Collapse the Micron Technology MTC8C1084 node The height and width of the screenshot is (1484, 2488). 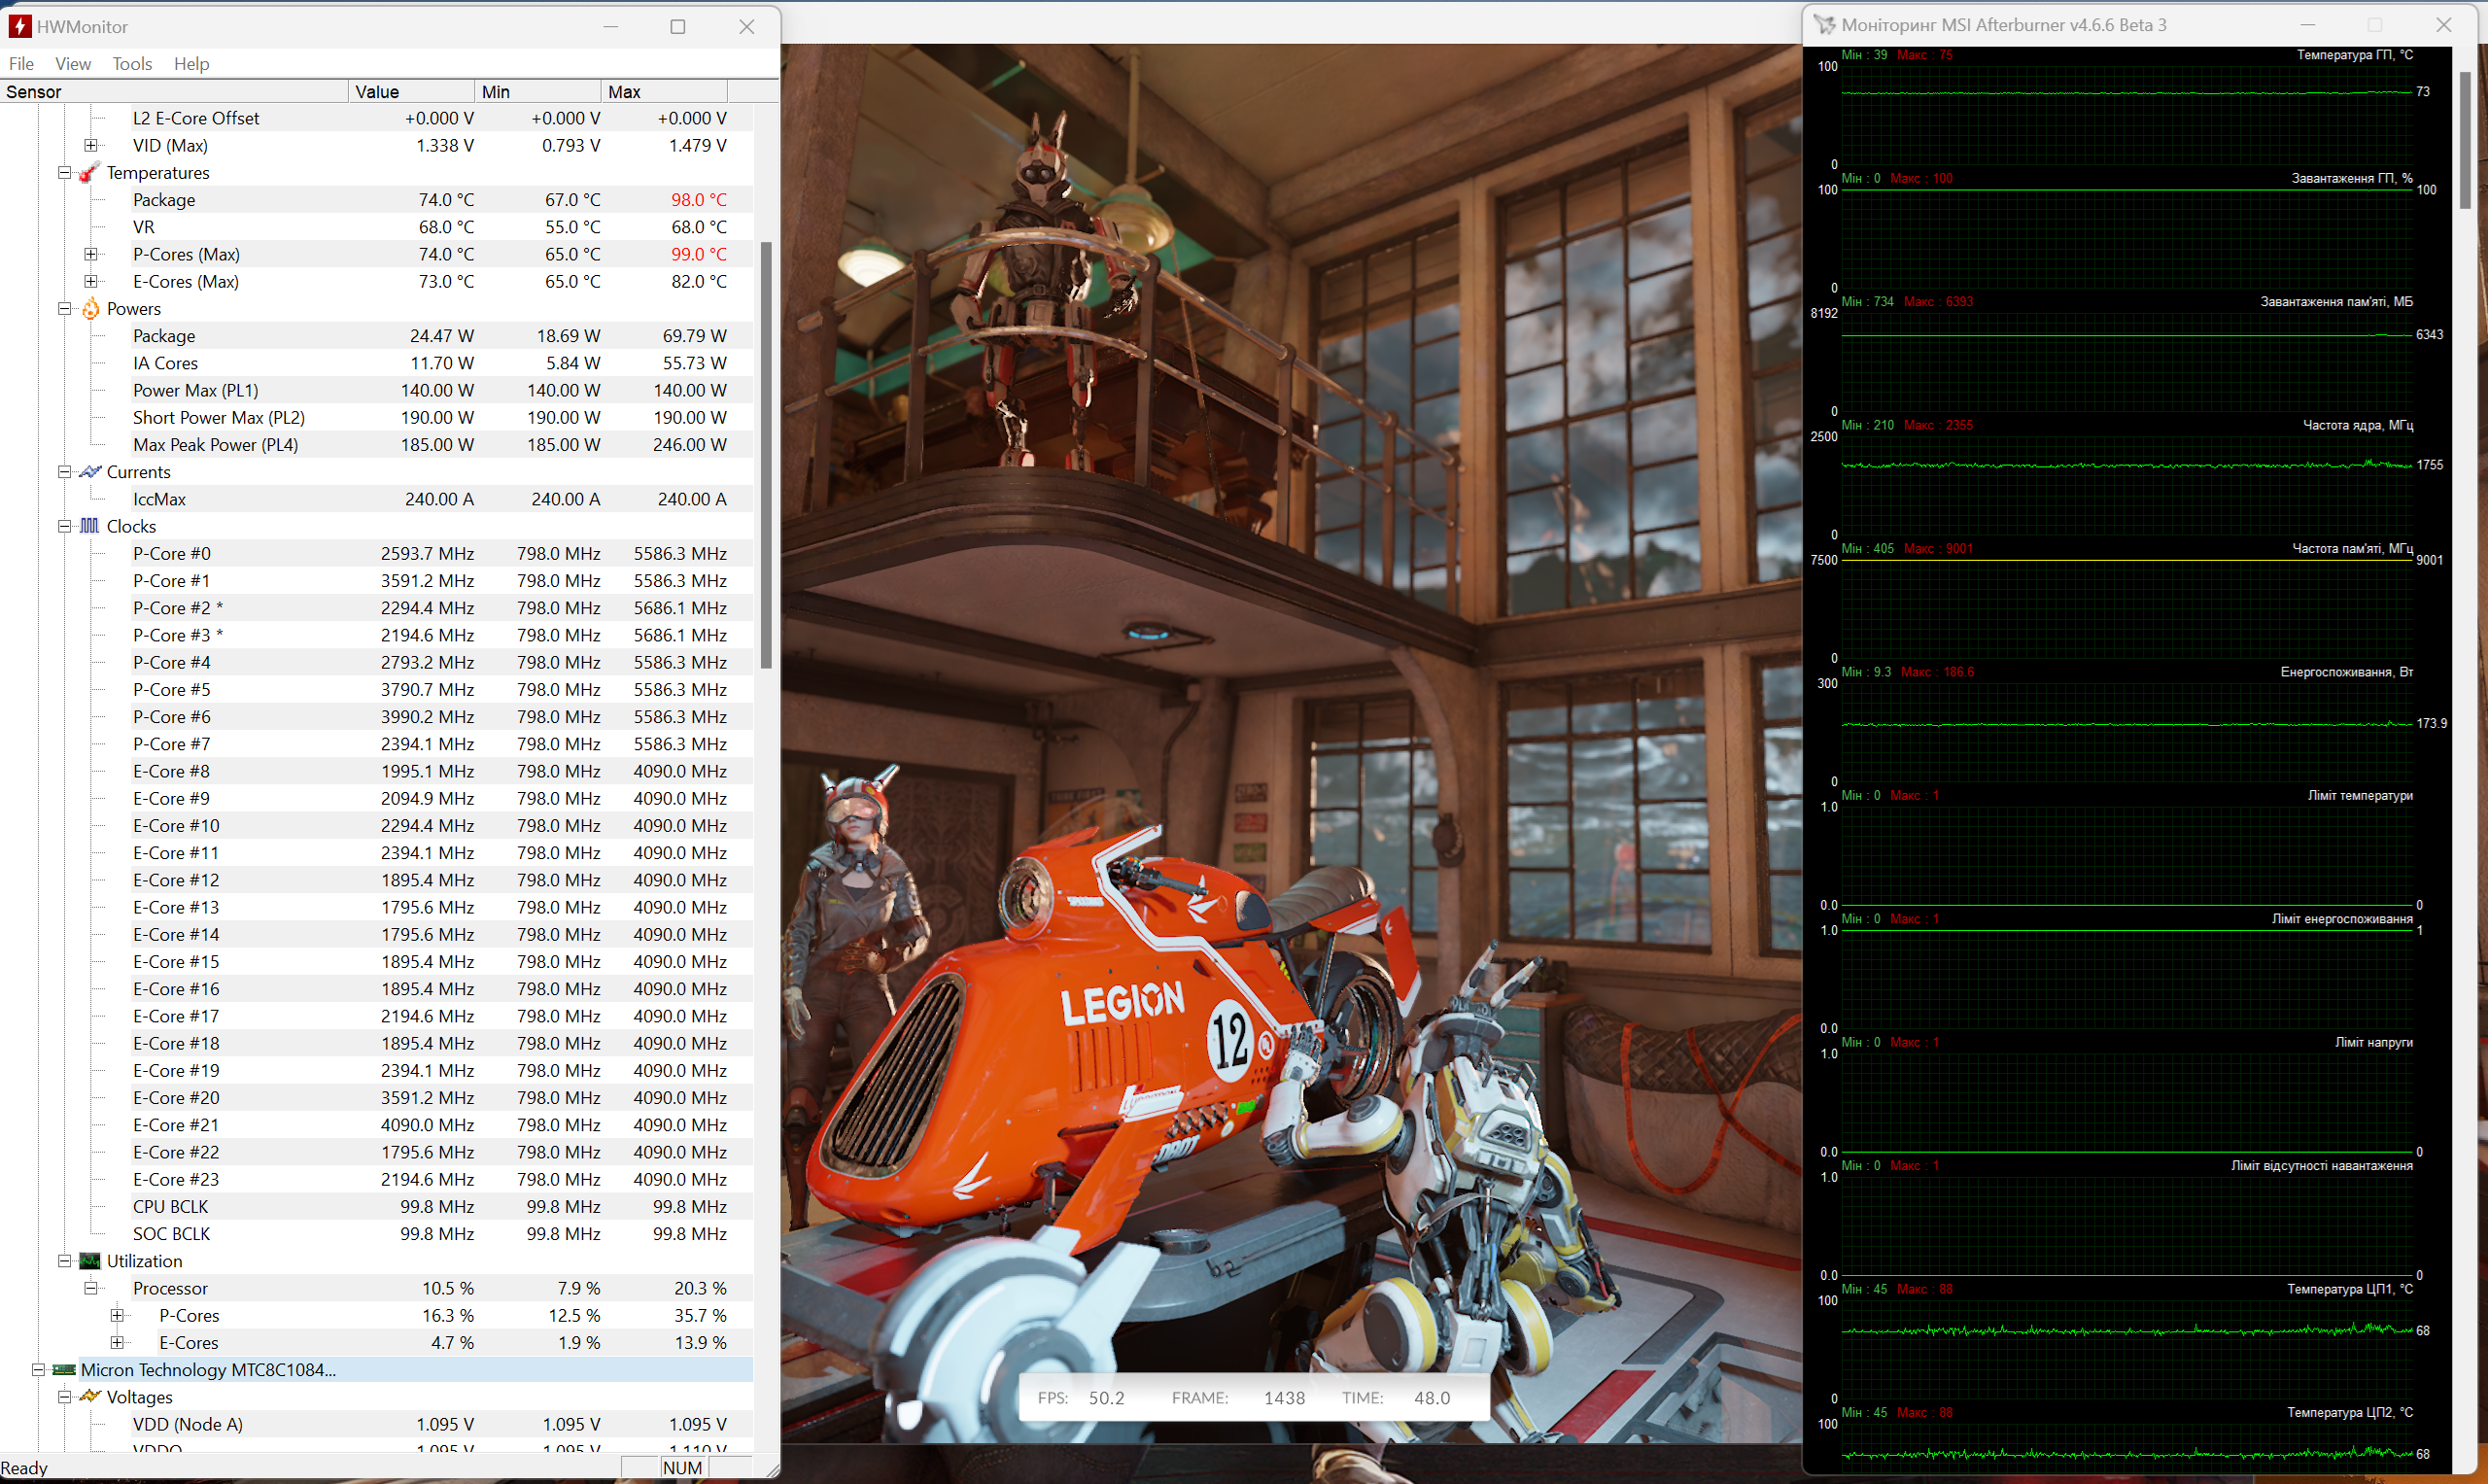[39, 1370]
